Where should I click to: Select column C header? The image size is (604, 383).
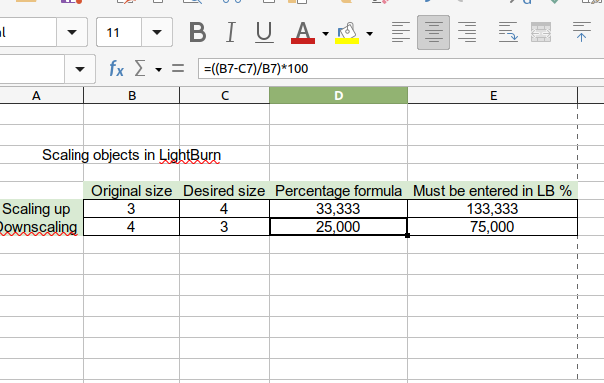225,96
